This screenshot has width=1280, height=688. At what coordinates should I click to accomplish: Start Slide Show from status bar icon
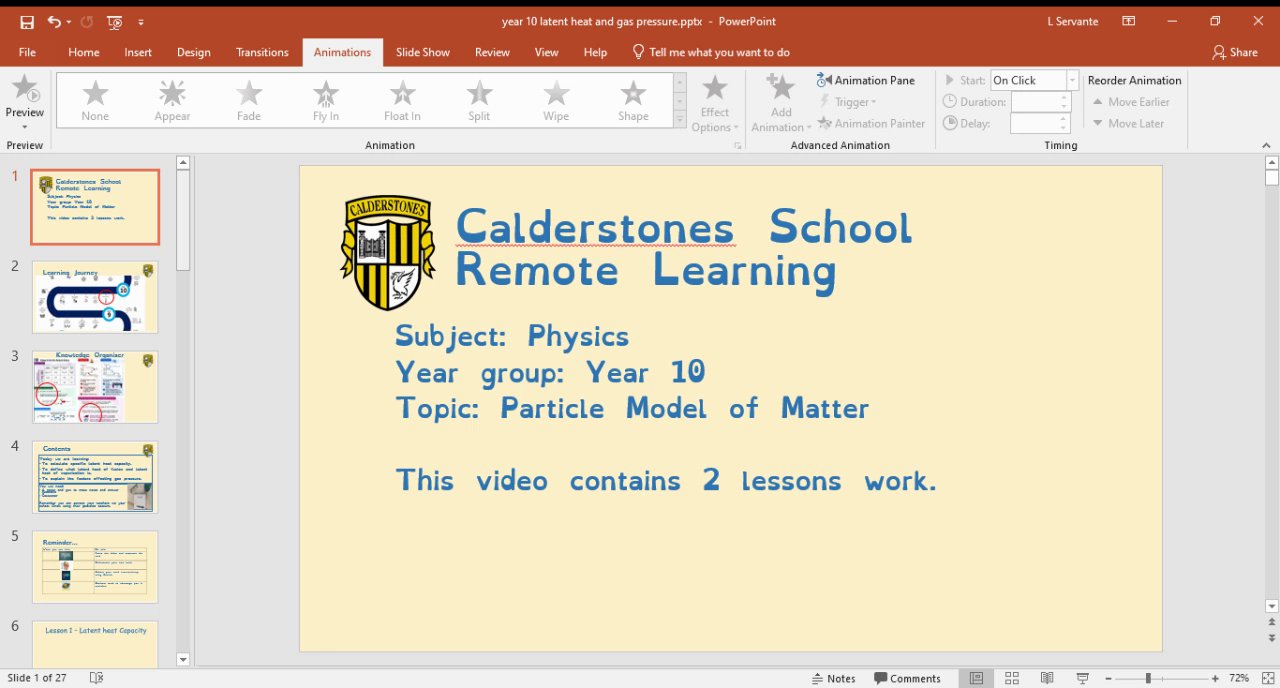tap(1082, 678)
